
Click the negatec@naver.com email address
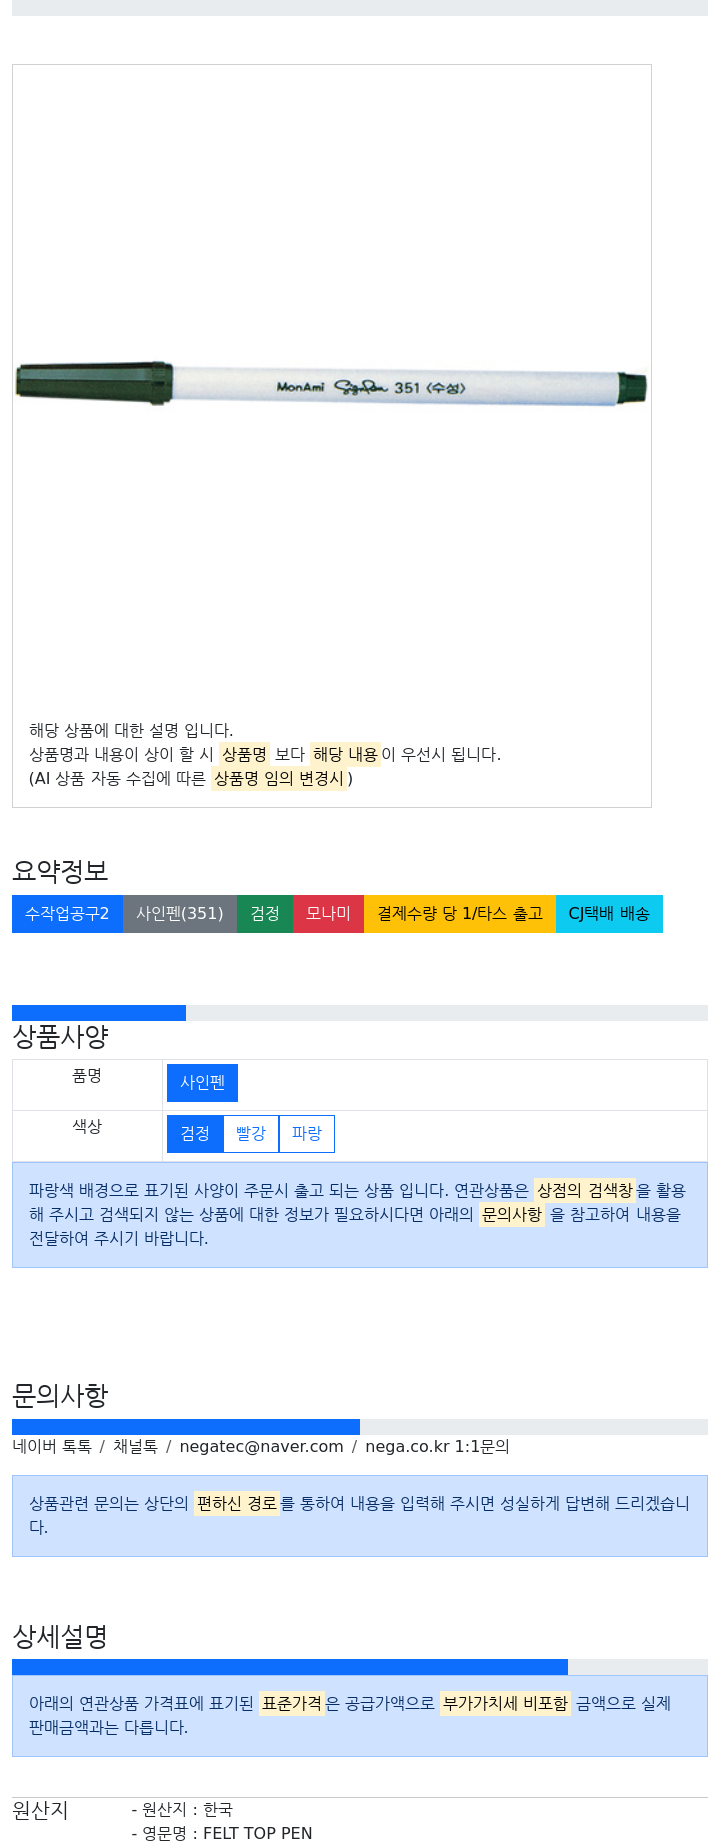coord(261,1447)
